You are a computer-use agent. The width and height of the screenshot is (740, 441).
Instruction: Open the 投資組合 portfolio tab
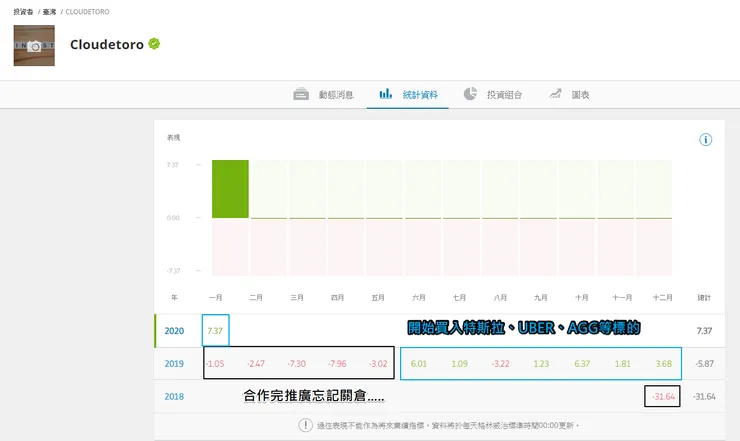pos(493,94)
